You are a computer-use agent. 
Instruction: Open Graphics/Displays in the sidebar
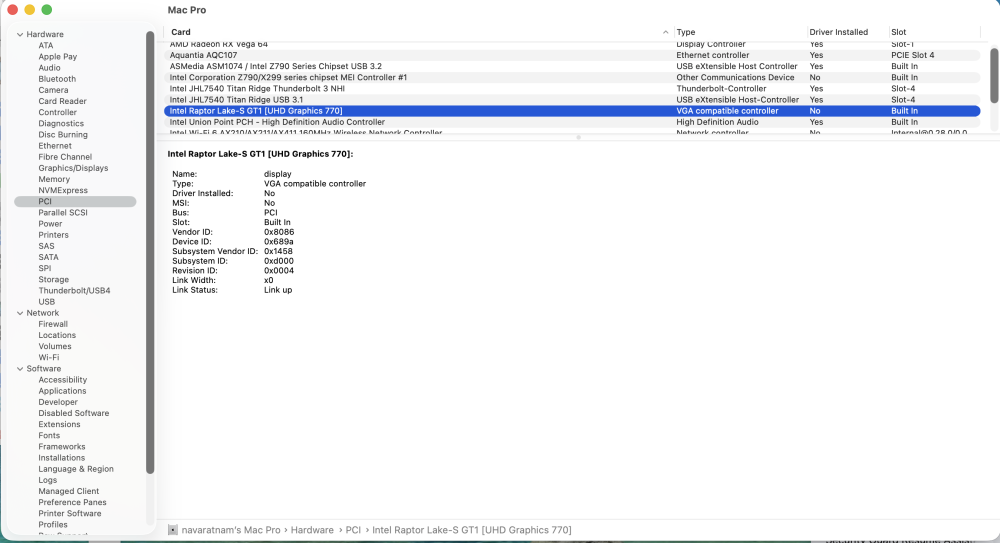pos(73,168)
